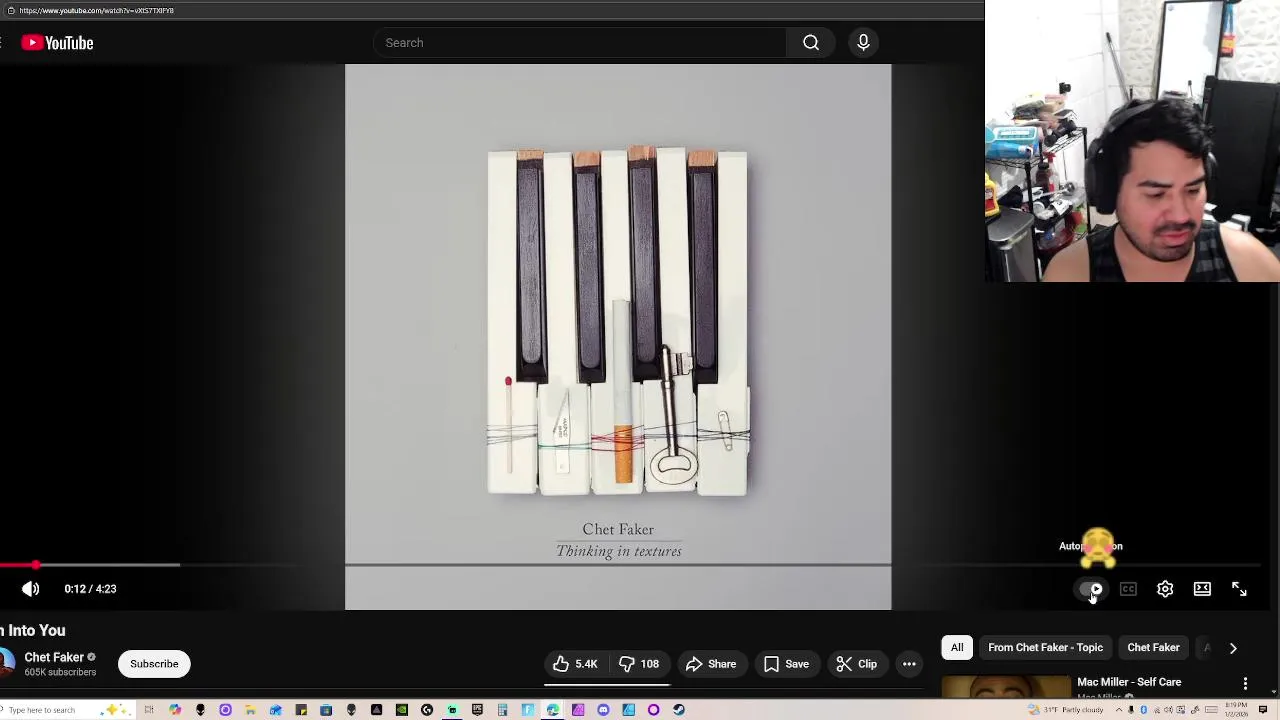Open notification center icon
The width and height of the screenshot is (1280, 720).
pos(1263,710)
